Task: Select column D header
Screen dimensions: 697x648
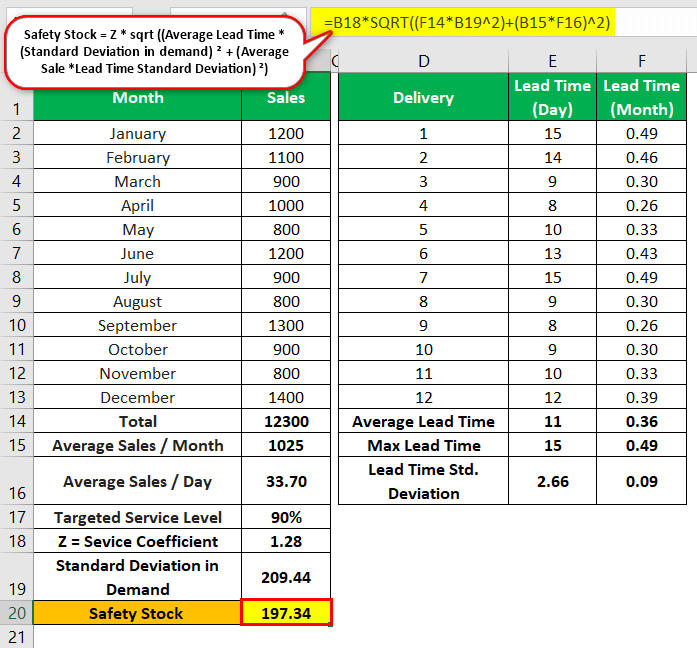Action: 423,61
